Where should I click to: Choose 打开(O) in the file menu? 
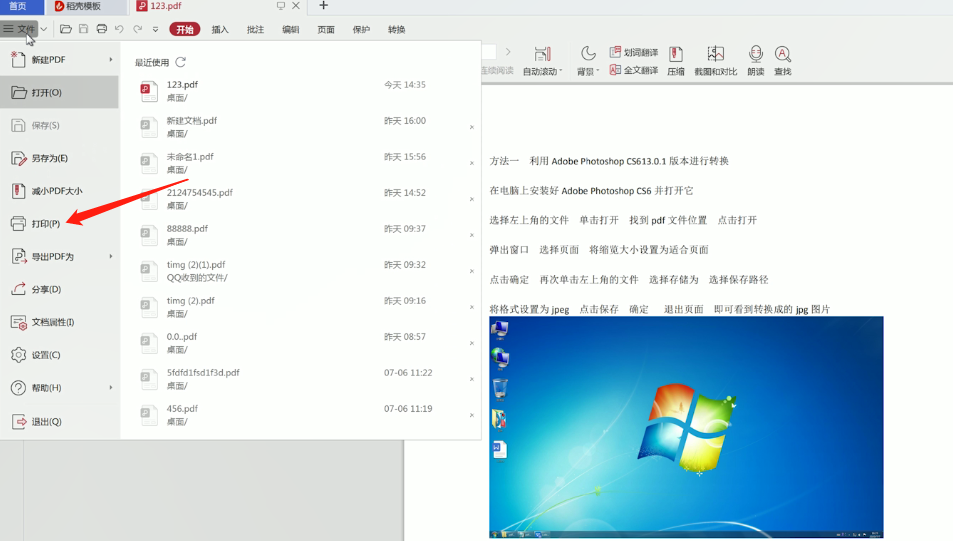point(60,92)
